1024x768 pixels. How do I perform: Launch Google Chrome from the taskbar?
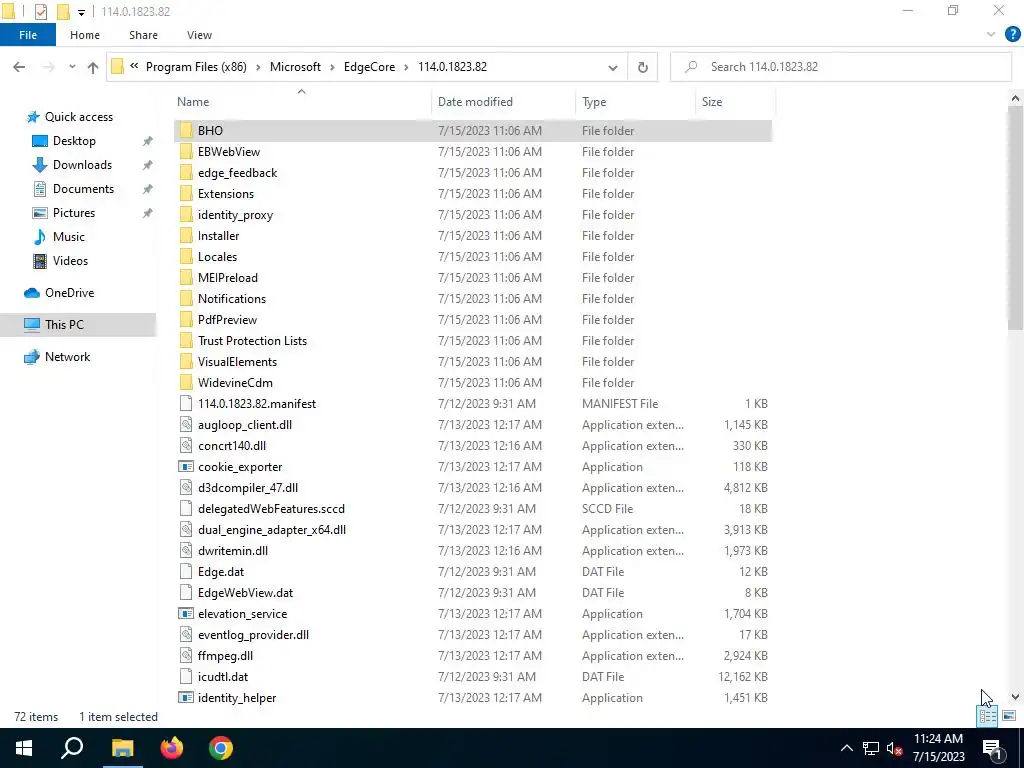coord(221,748)
